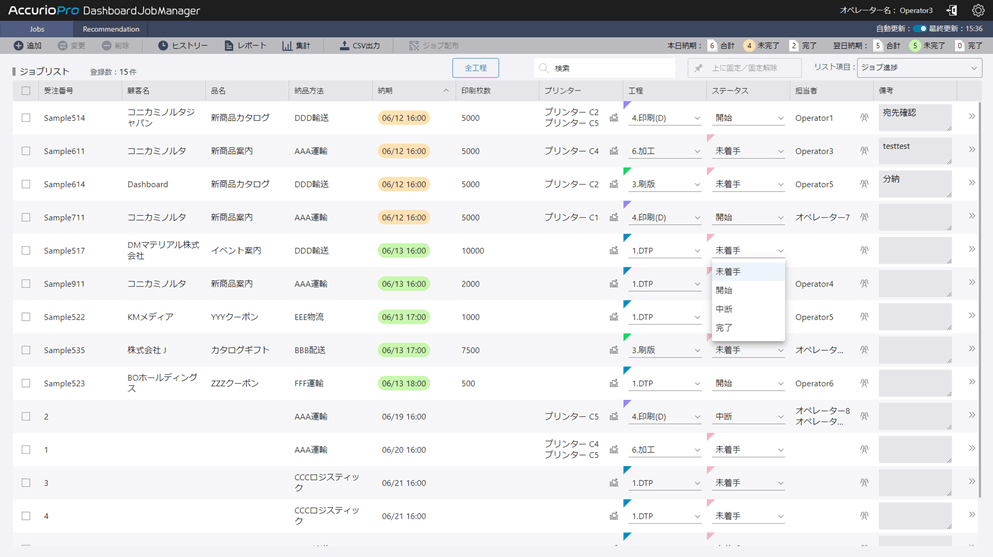Check the Sample614 row checkbox
The width and height of the screenshot is (993, 557).
26,184
